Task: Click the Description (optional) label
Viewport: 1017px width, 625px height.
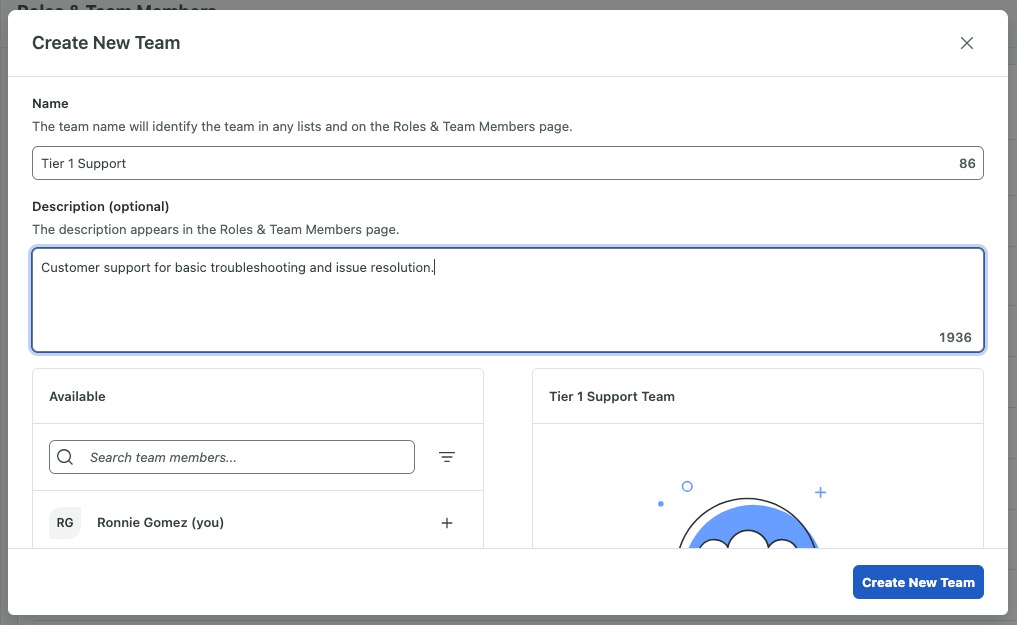Action: tap(101, 206)
